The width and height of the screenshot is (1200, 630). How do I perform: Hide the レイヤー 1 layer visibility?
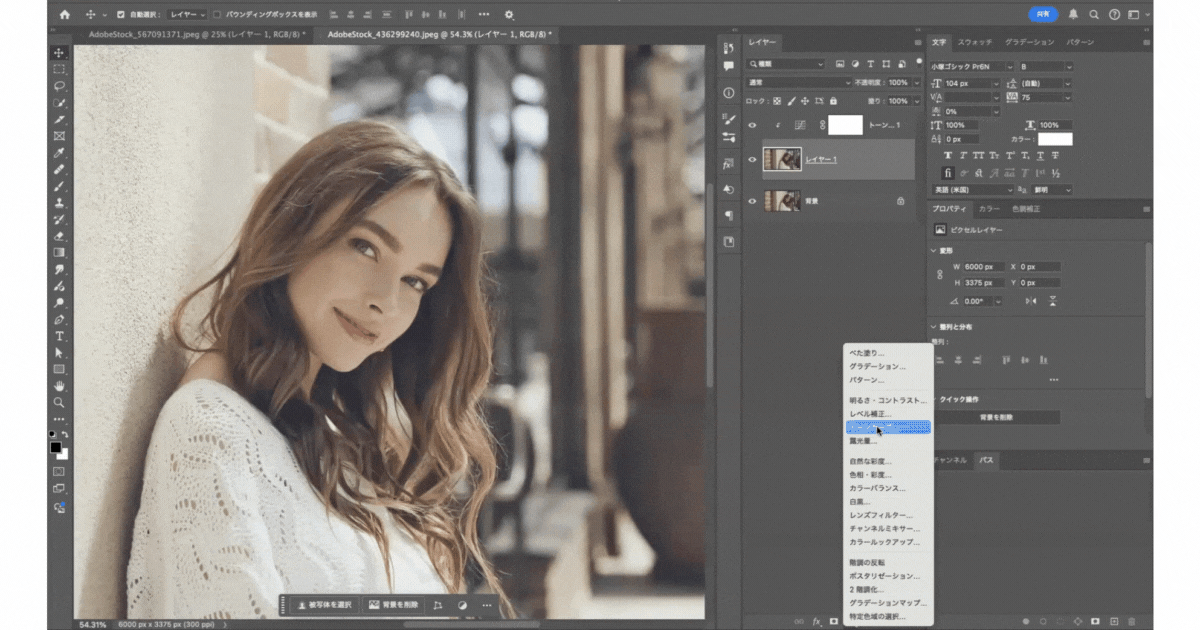pos(752,160)
